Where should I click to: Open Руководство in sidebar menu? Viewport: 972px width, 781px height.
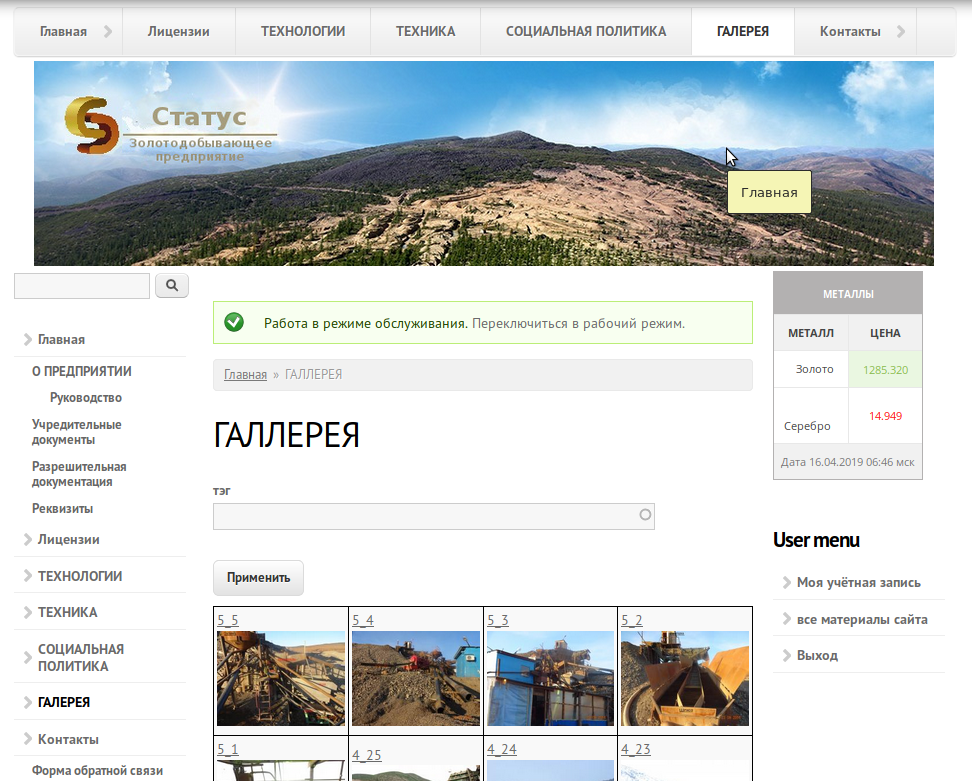coord(86,398)
